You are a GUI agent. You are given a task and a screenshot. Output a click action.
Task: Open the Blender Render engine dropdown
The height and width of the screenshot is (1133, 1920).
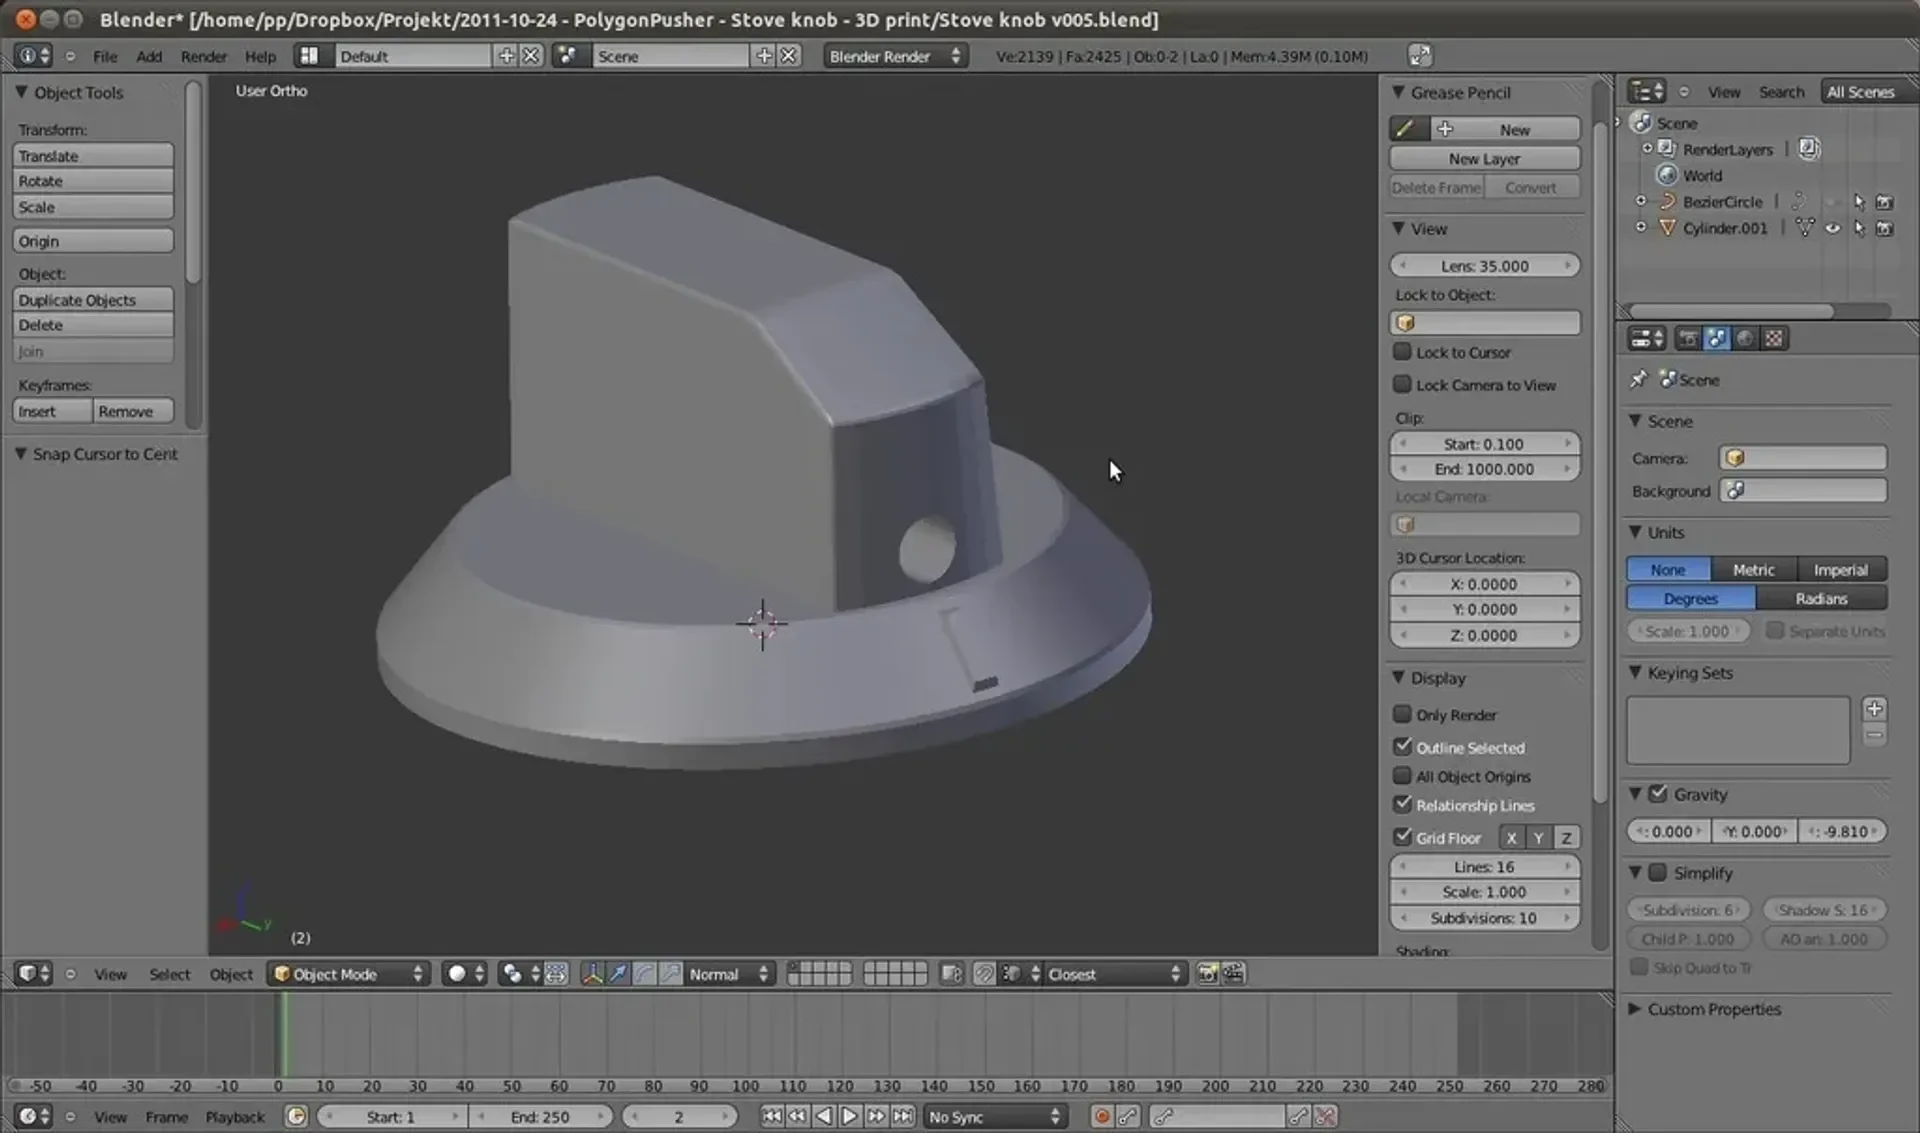coord(894,56)
